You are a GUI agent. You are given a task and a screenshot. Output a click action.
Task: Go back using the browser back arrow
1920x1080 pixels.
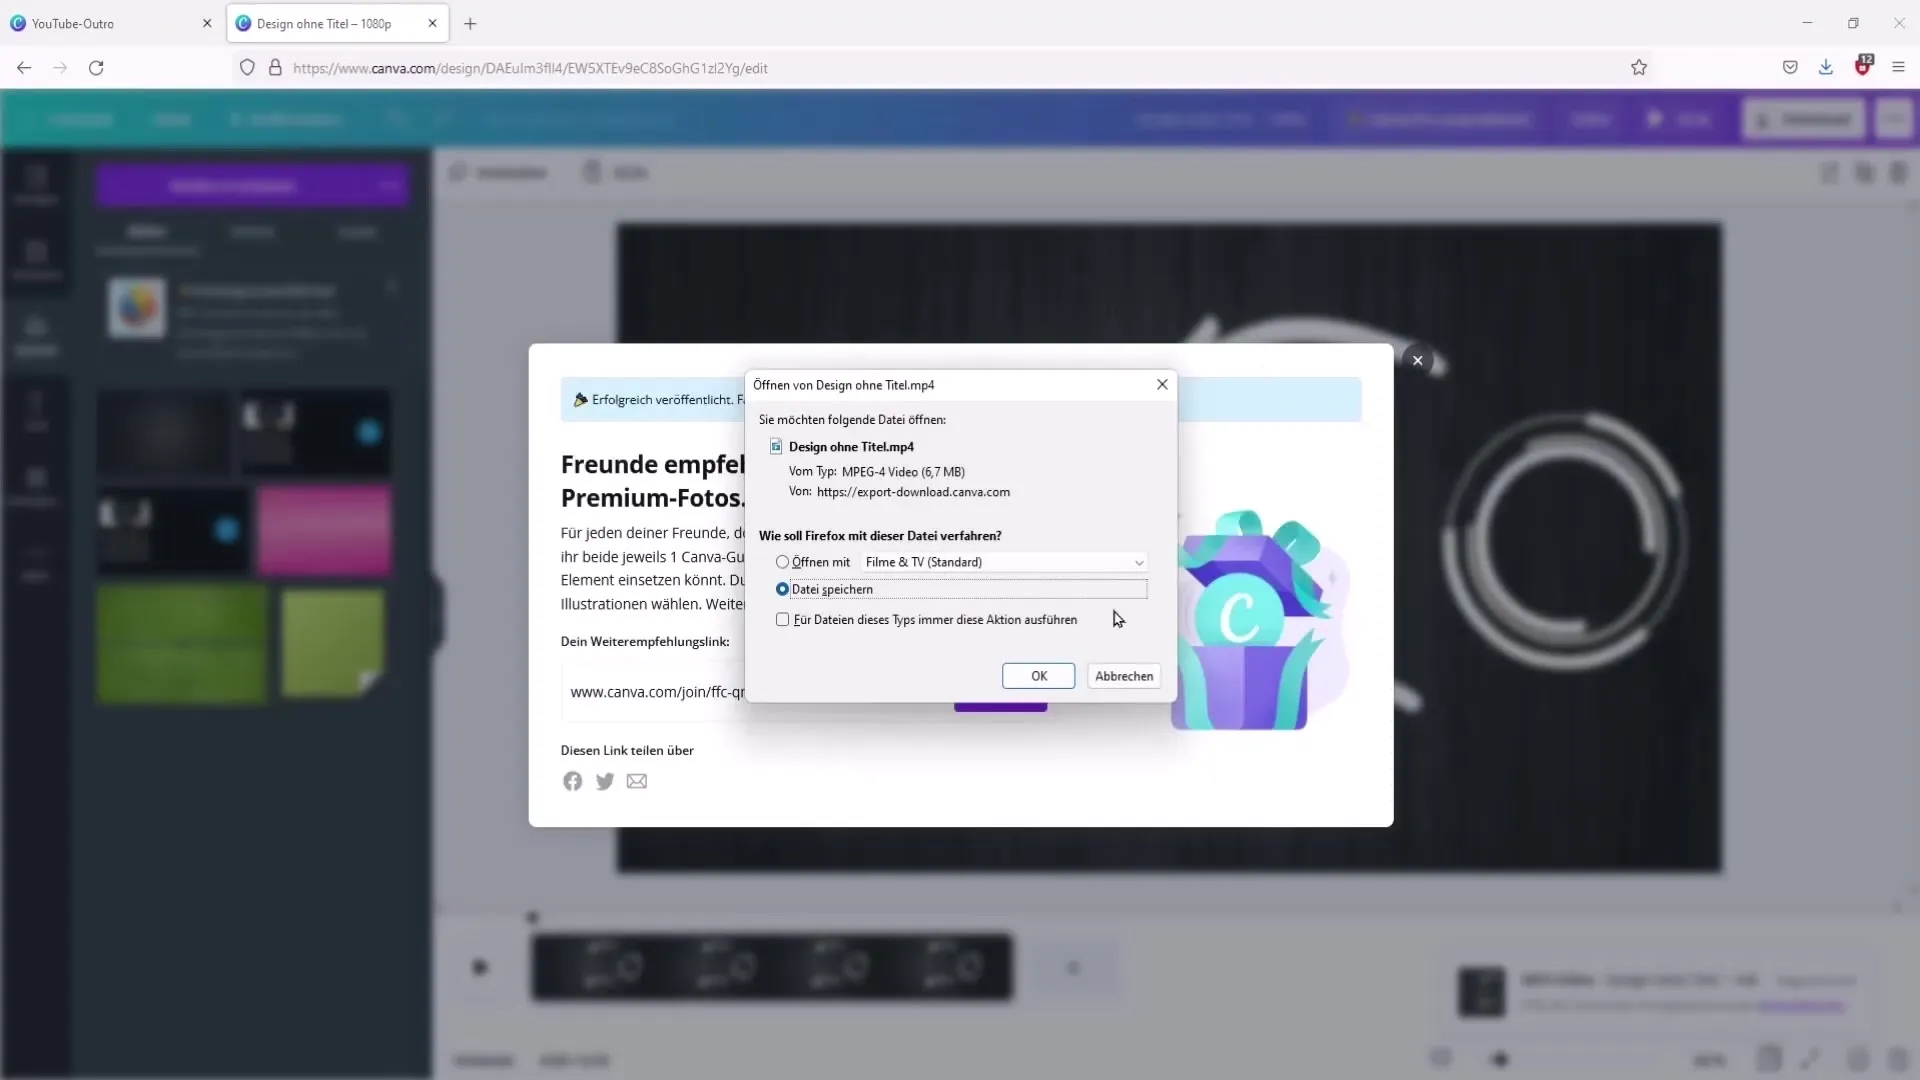click(24, 68)
